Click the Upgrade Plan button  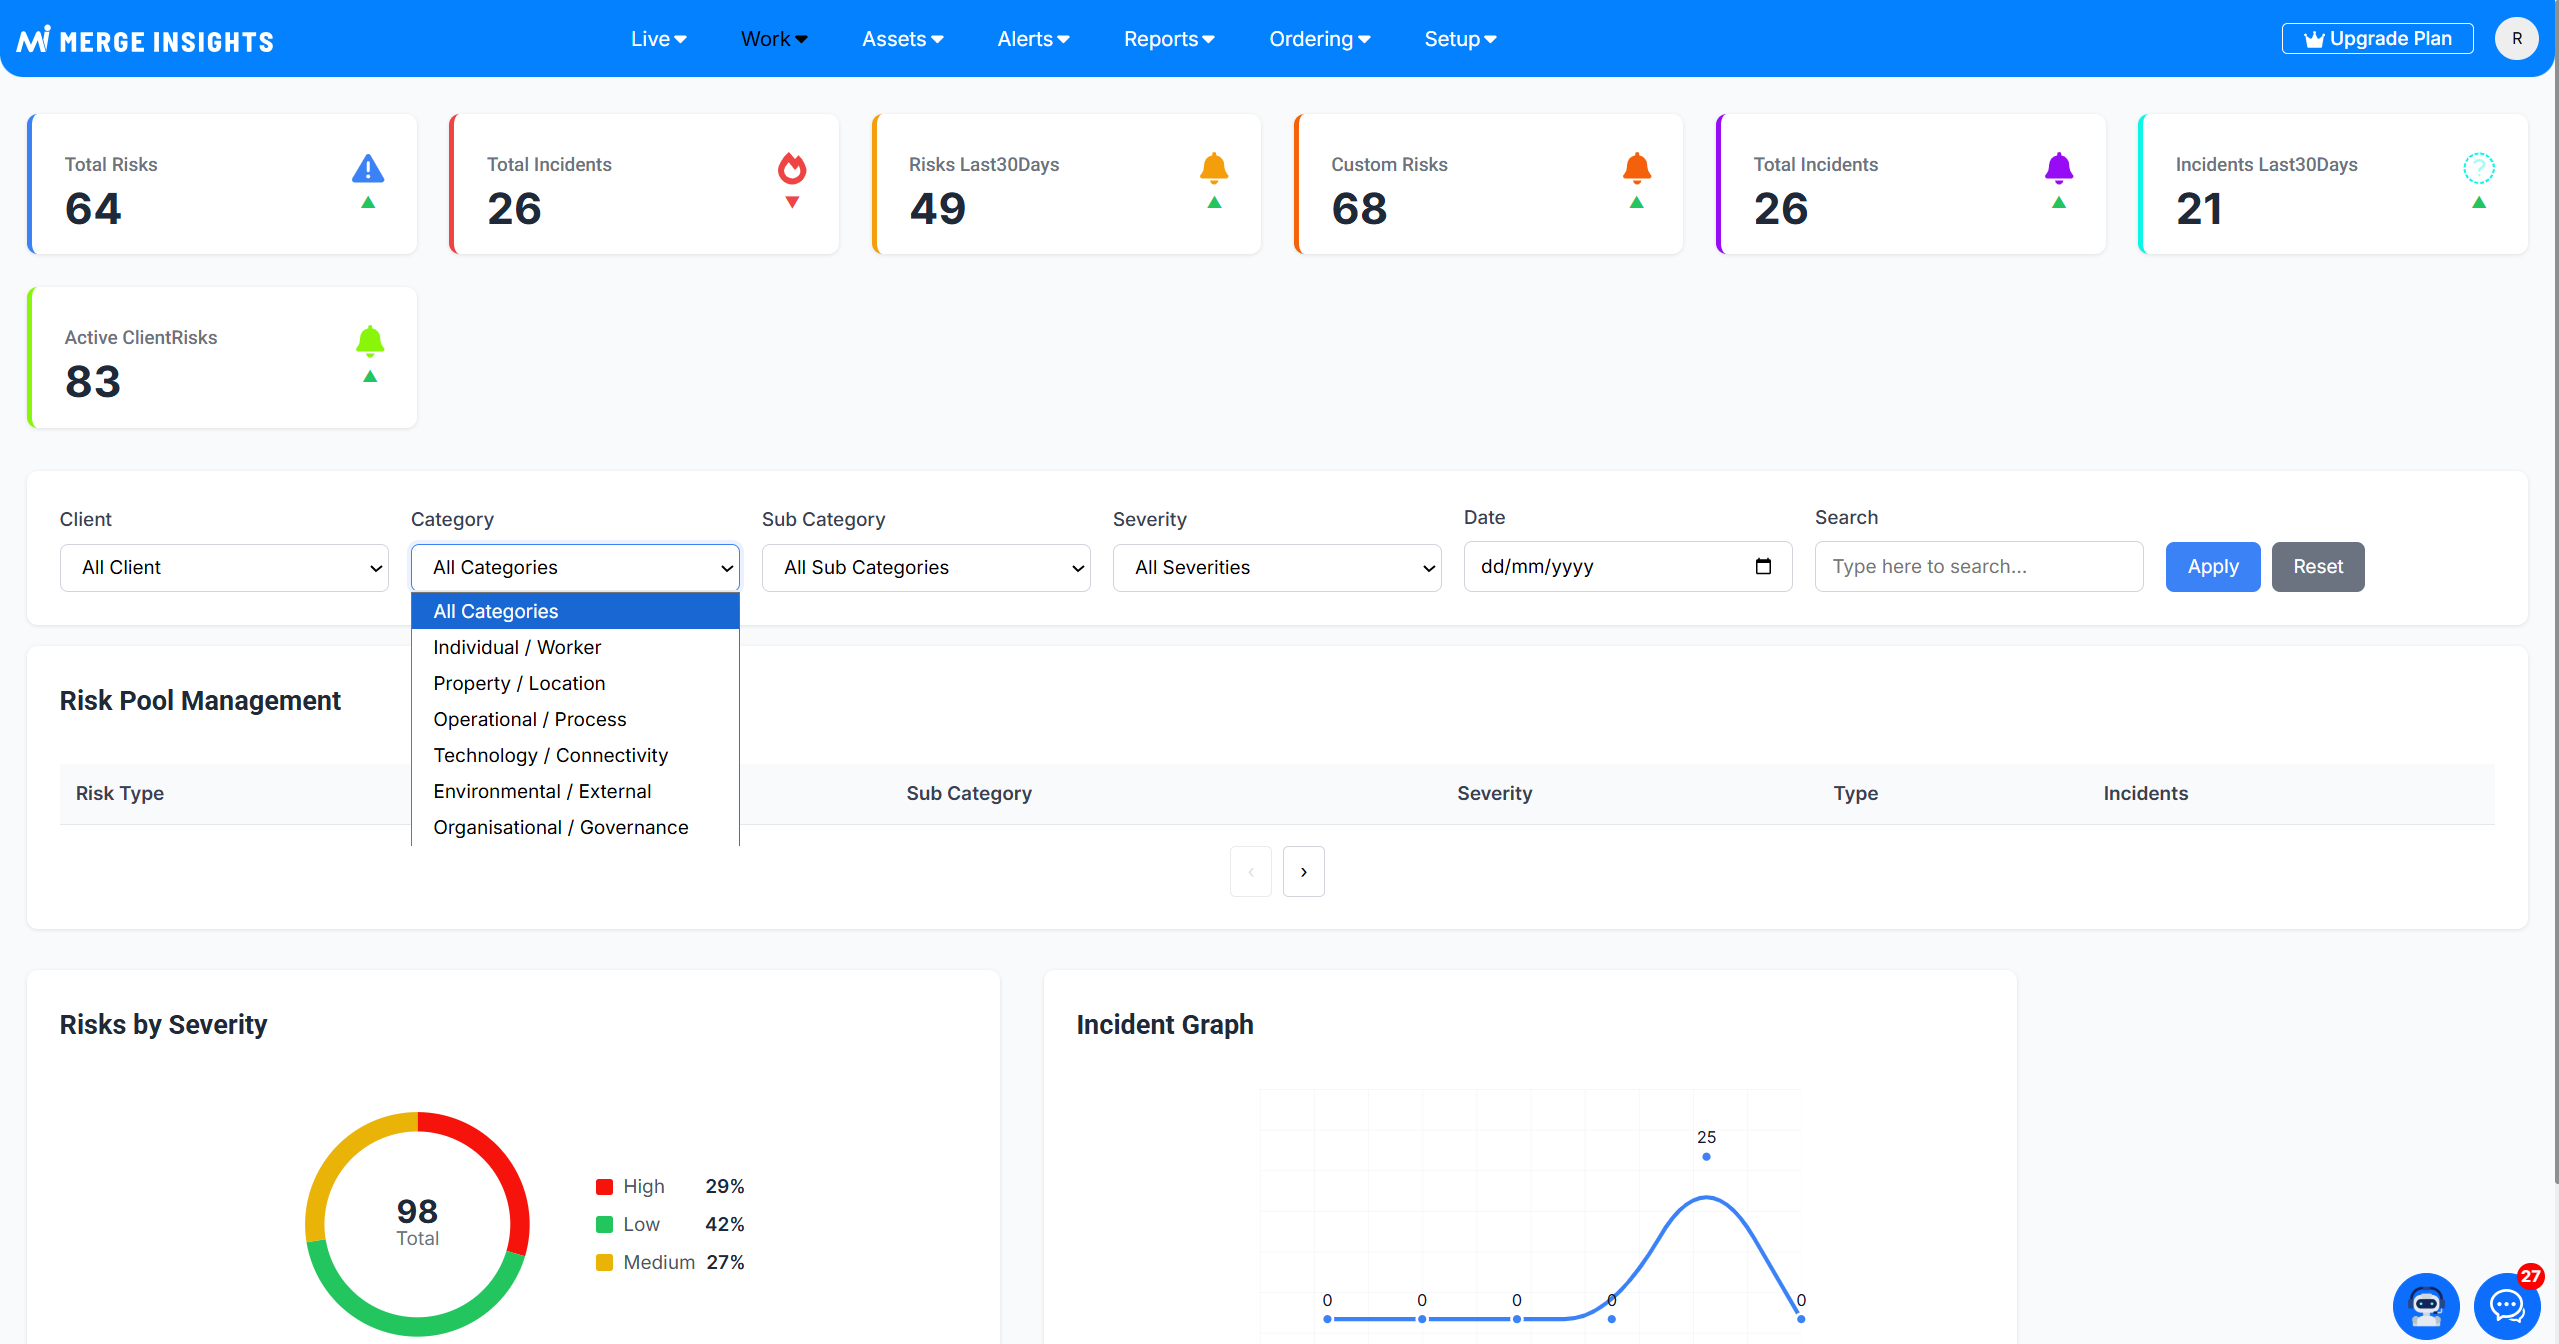(x=2377, y=39)
